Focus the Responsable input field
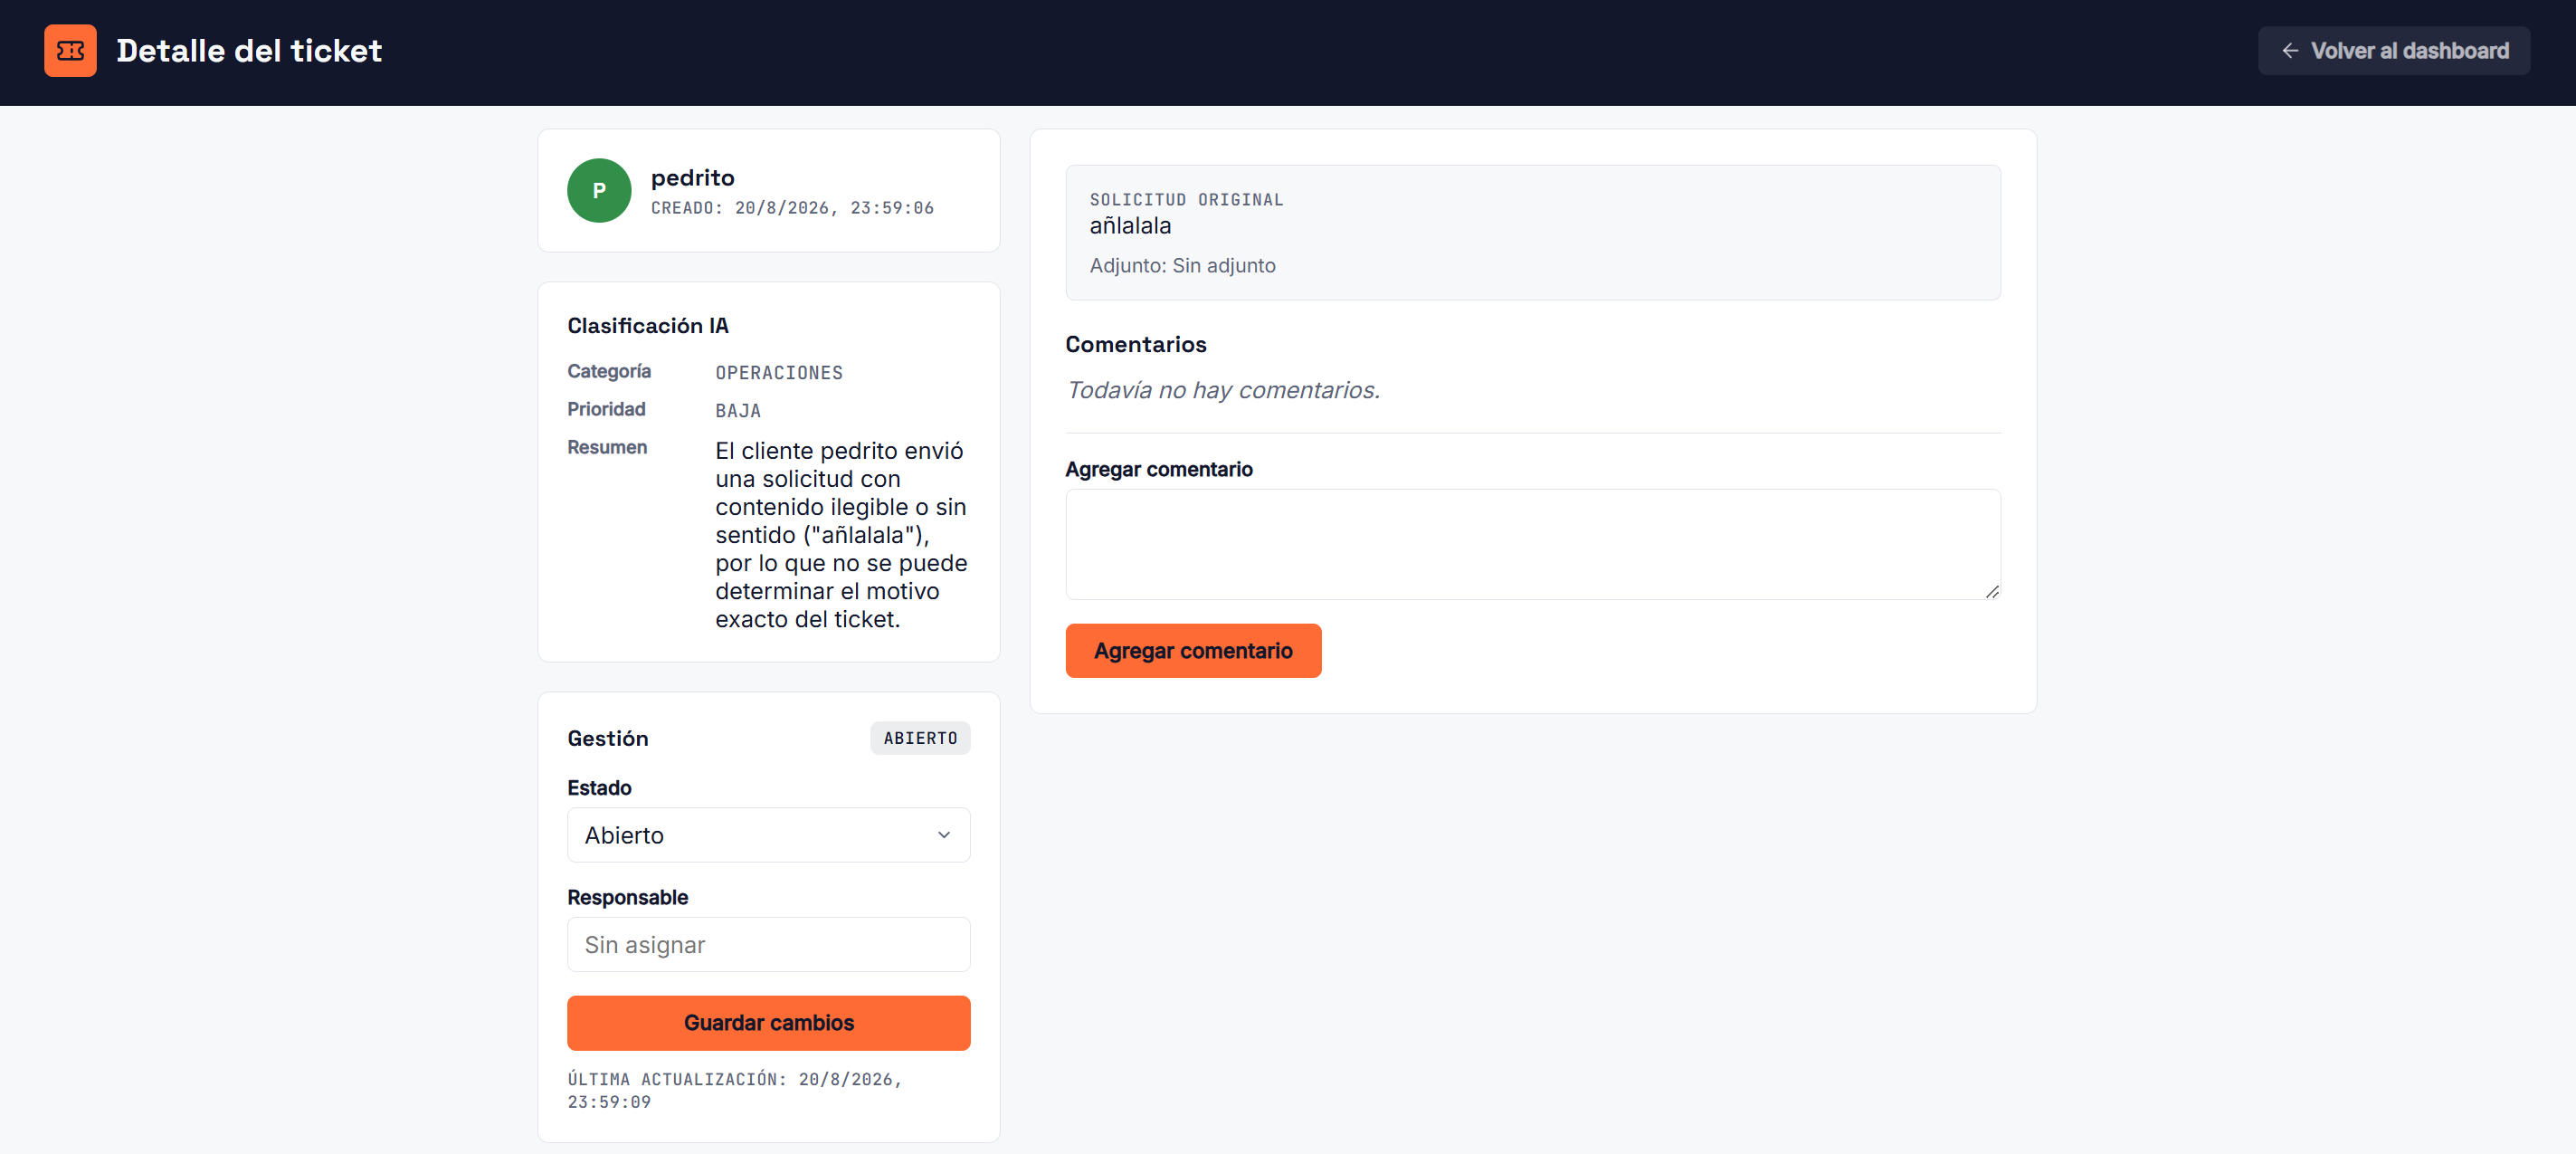Image resolution: width=2576 pixels, height=1154 pixels. click(768, 945)
